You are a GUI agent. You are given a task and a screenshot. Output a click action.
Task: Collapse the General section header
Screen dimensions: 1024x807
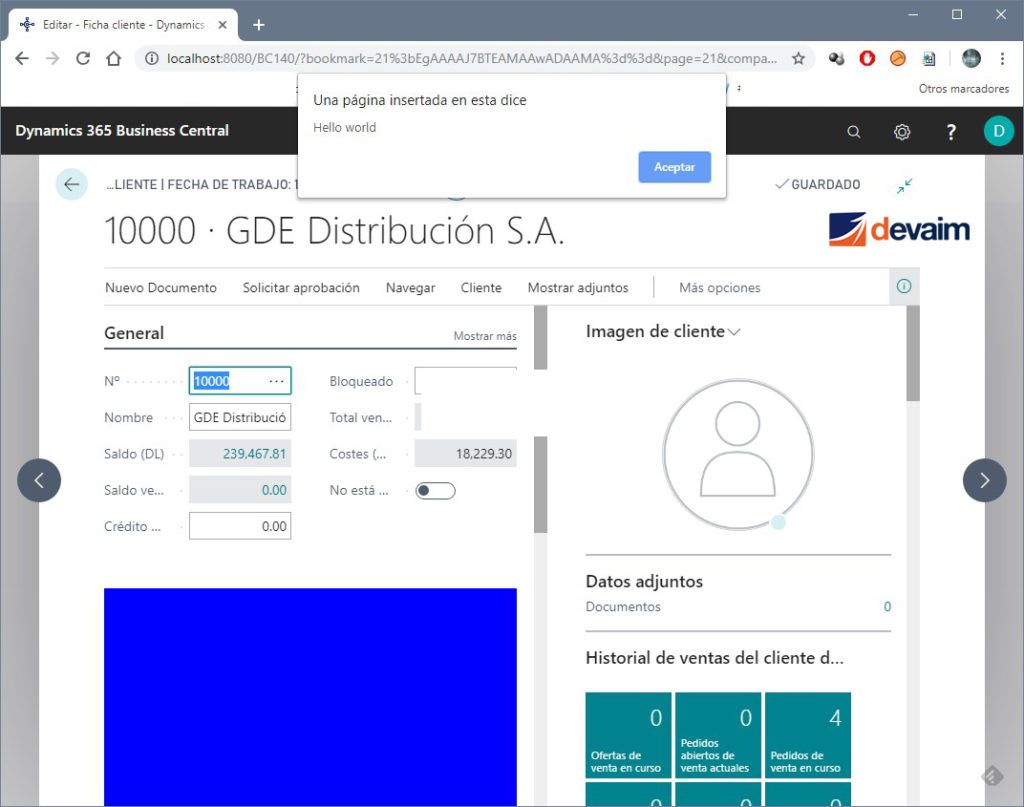click(134, 333)
